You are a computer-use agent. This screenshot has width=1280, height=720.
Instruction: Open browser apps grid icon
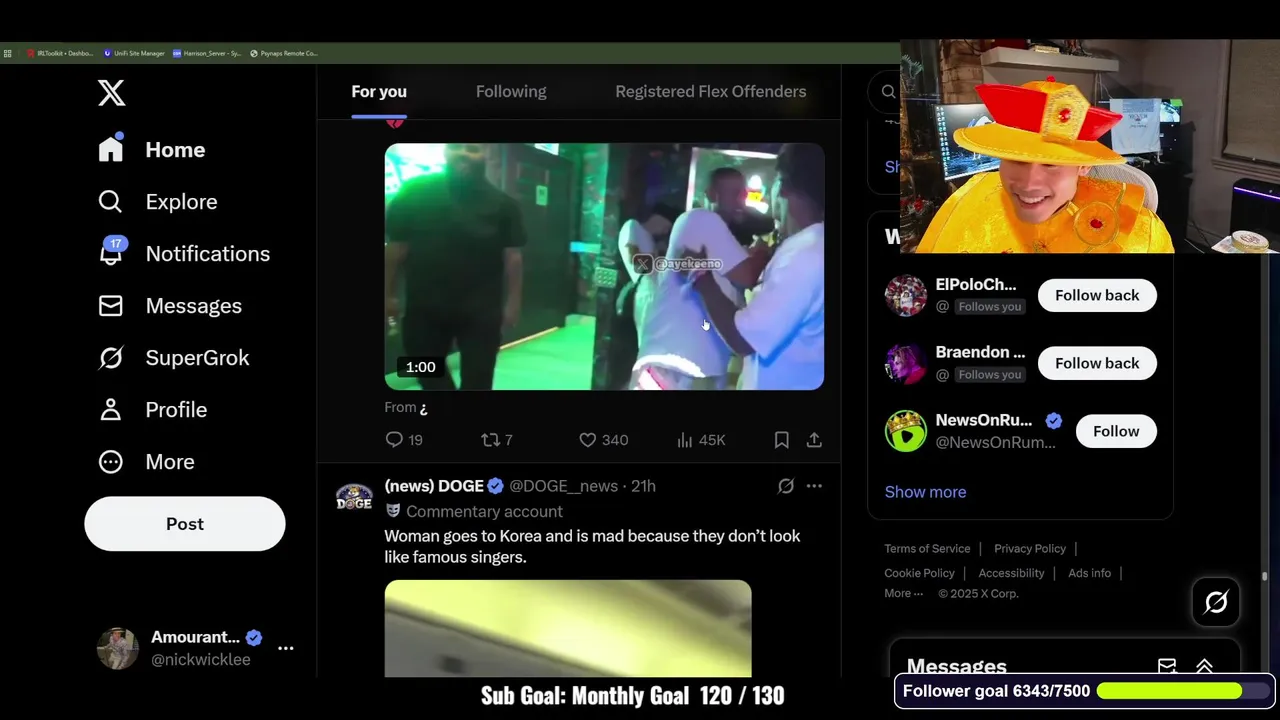(x=8, y=53)
